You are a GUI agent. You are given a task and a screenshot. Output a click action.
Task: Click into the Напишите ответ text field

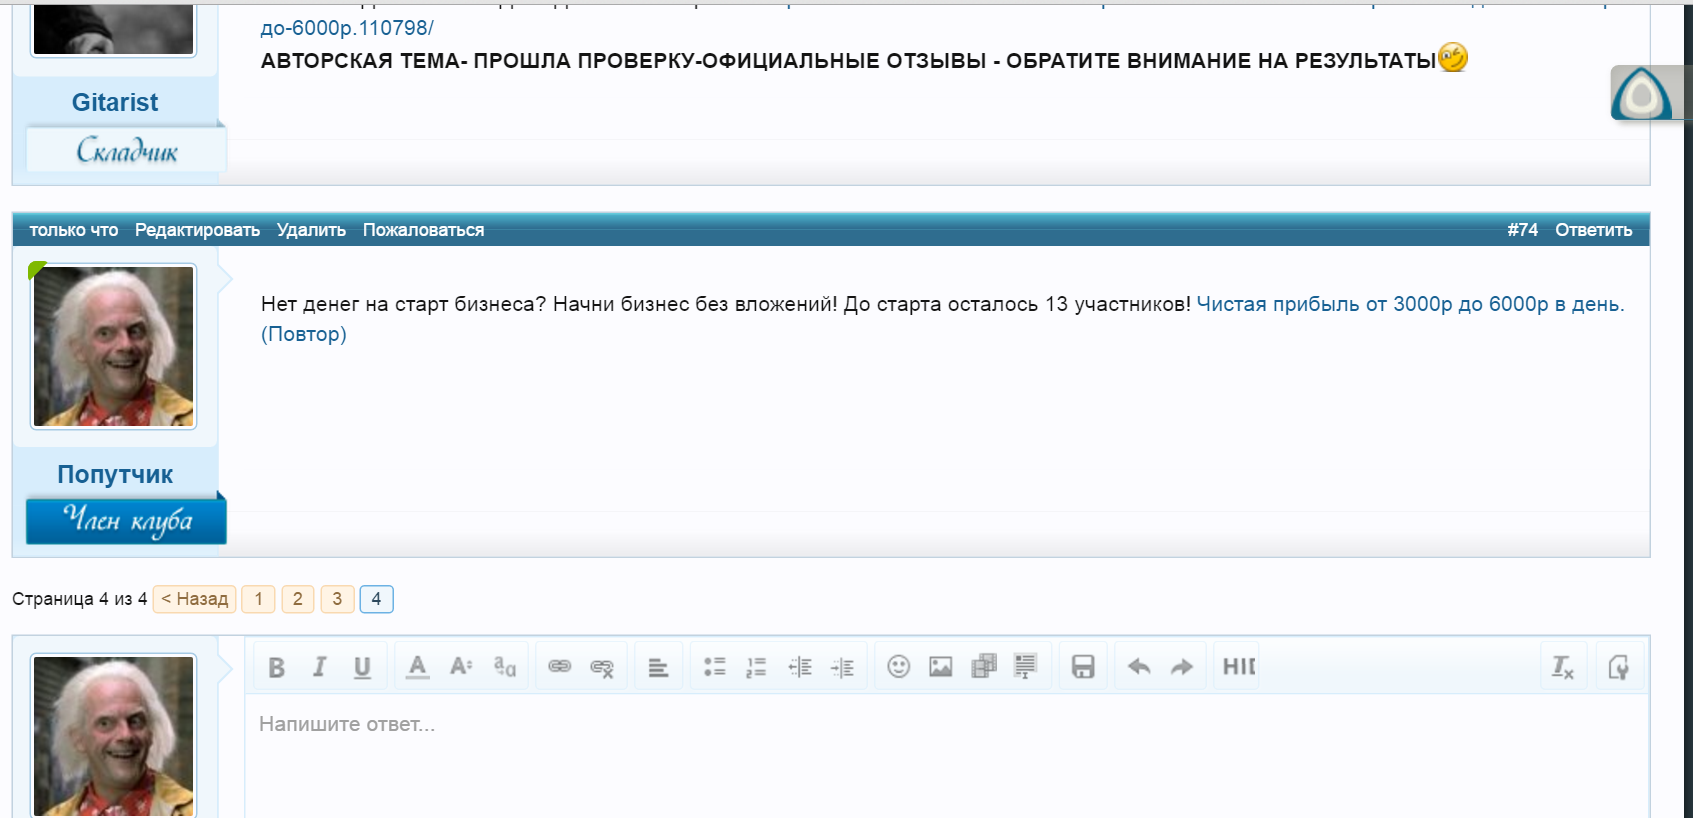pos(900,750)
